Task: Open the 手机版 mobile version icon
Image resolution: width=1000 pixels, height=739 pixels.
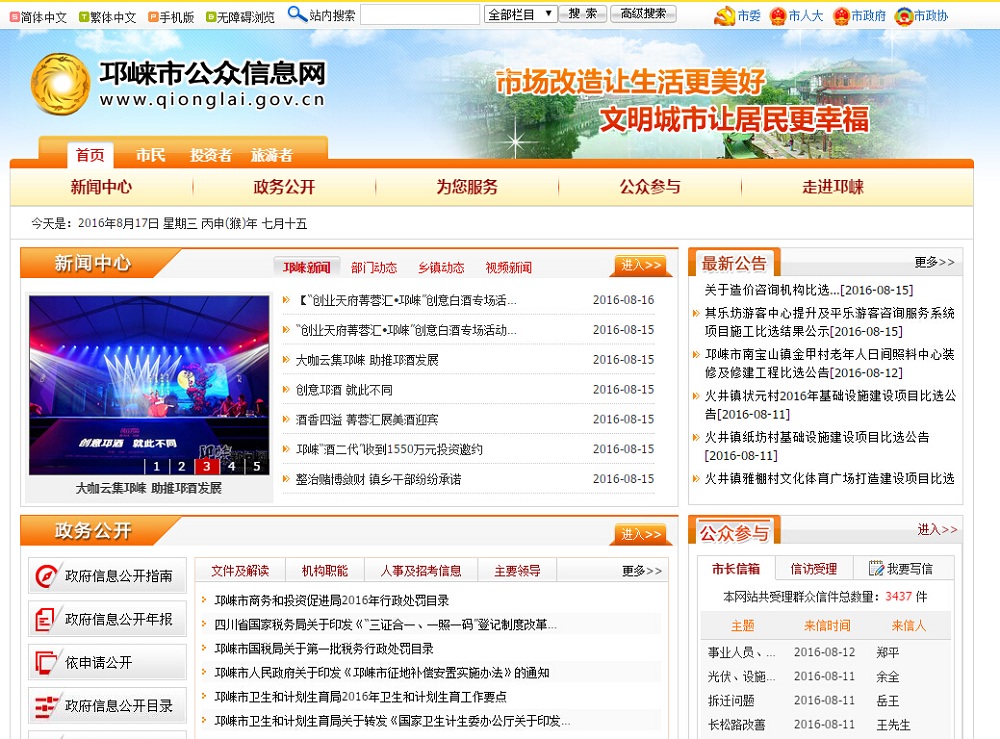Action: click(x=152, y=17)
